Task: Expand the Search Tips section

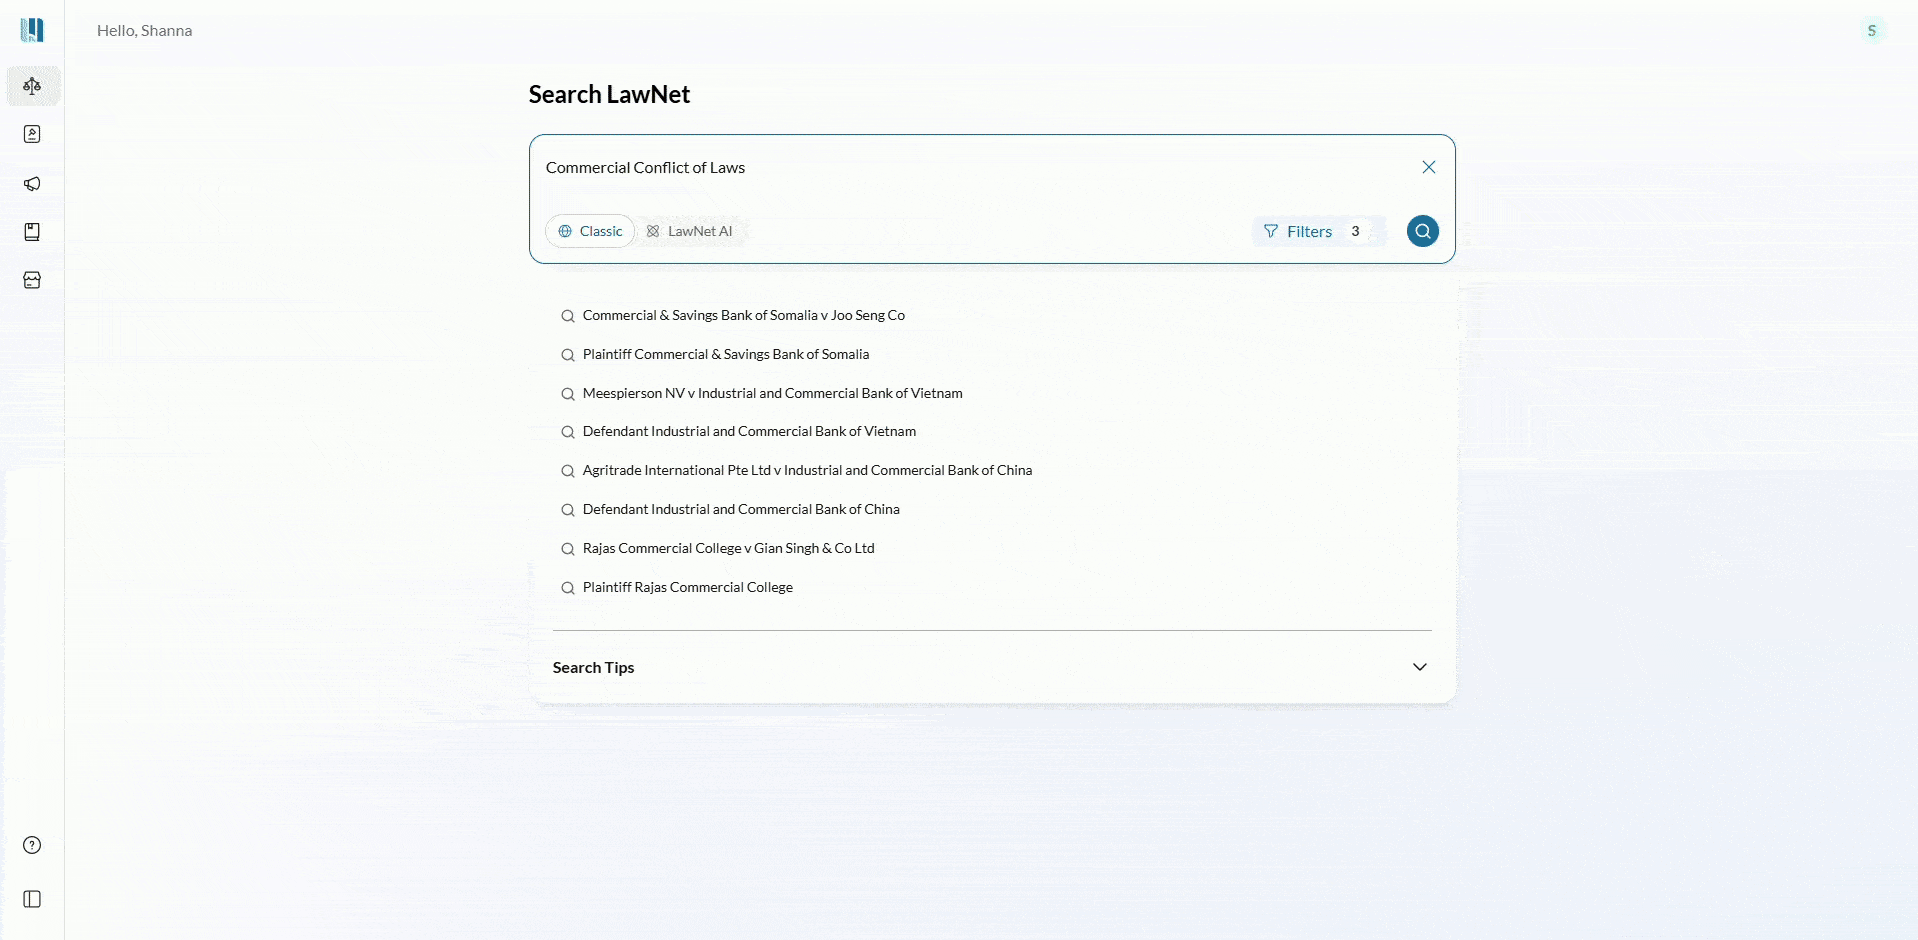Action: (1419, 667)
